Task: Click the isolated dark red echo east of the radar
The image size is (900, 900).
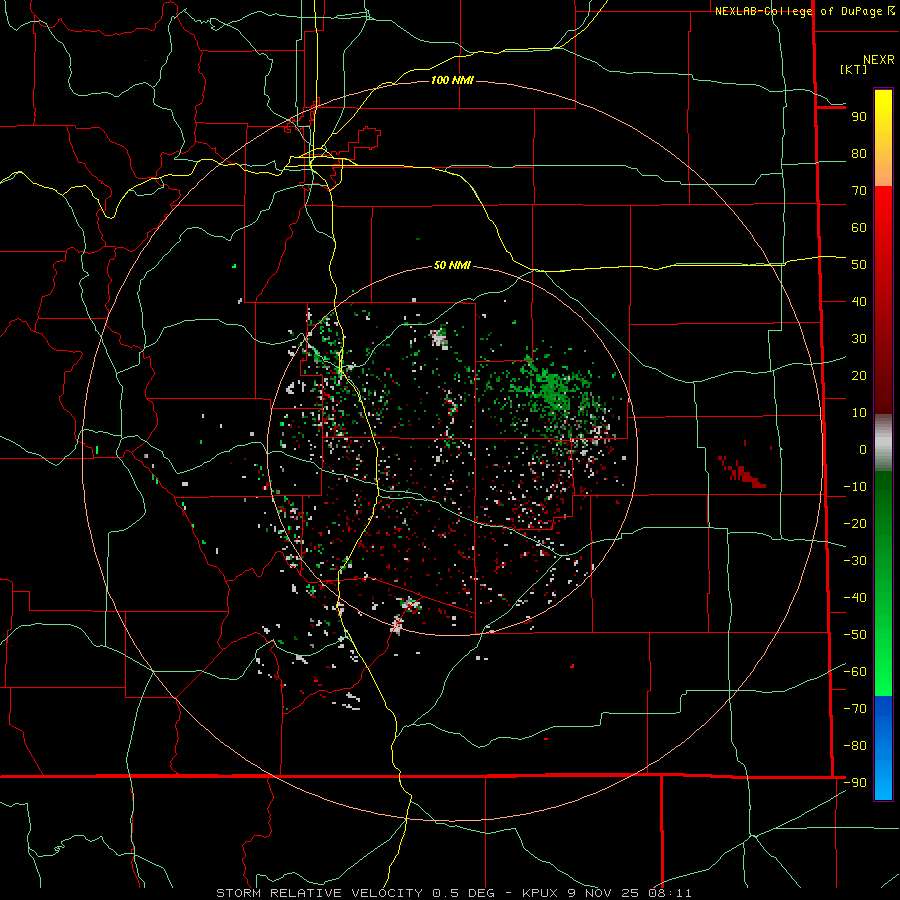Action: tap(742, 472)
